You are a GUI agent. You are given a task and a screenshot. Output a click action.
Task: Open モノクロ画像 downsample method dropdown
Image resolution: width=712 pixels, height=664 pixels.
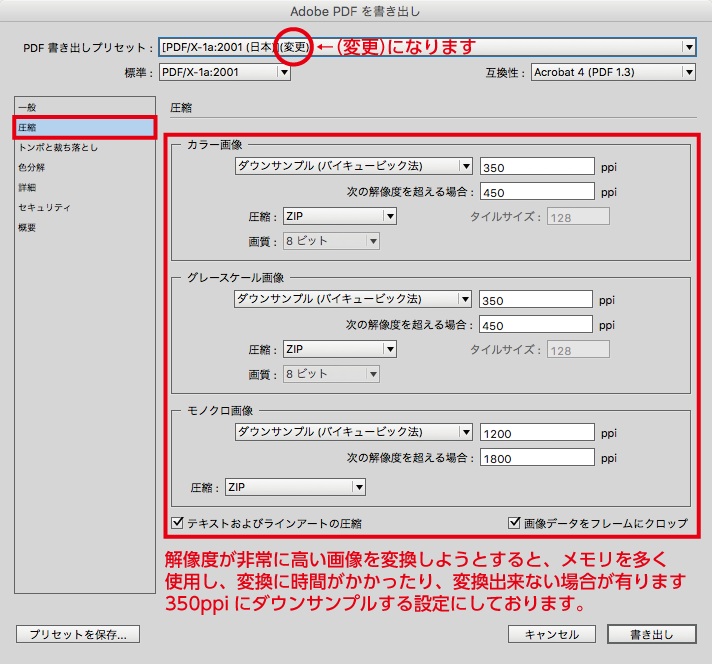coord(354,432)
